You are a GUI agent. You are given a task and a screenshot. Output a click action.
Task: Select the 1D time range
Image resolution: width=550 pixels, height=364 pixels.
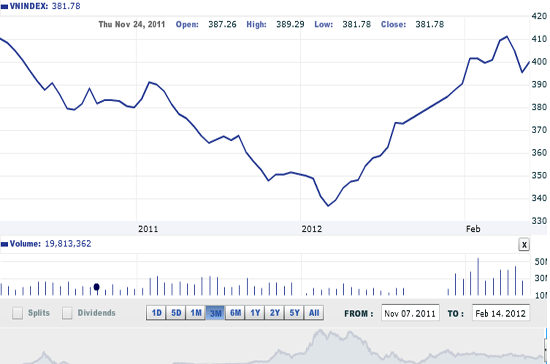pos(156,313)
